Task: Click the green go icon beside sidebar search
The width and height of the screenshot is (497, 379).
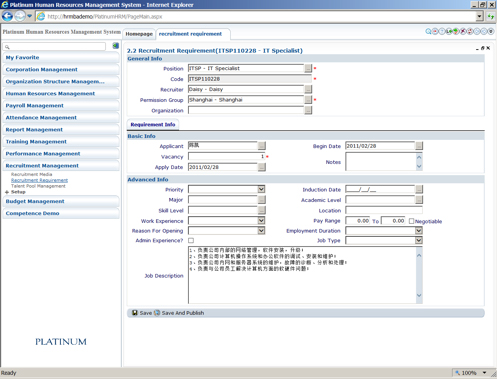Action: 115,46
